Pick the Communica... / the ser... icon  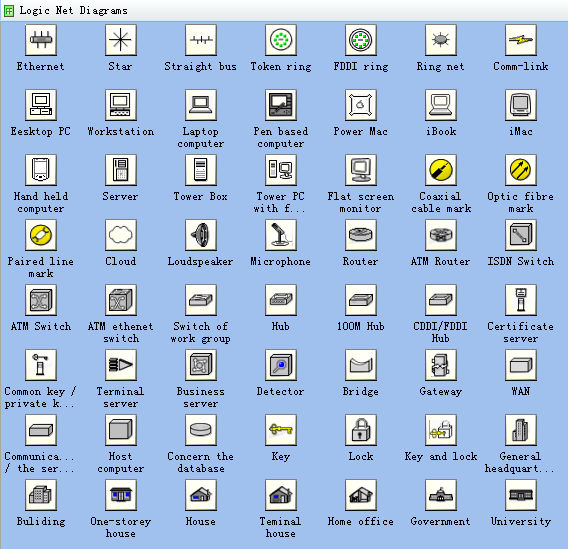pos(41,430)
